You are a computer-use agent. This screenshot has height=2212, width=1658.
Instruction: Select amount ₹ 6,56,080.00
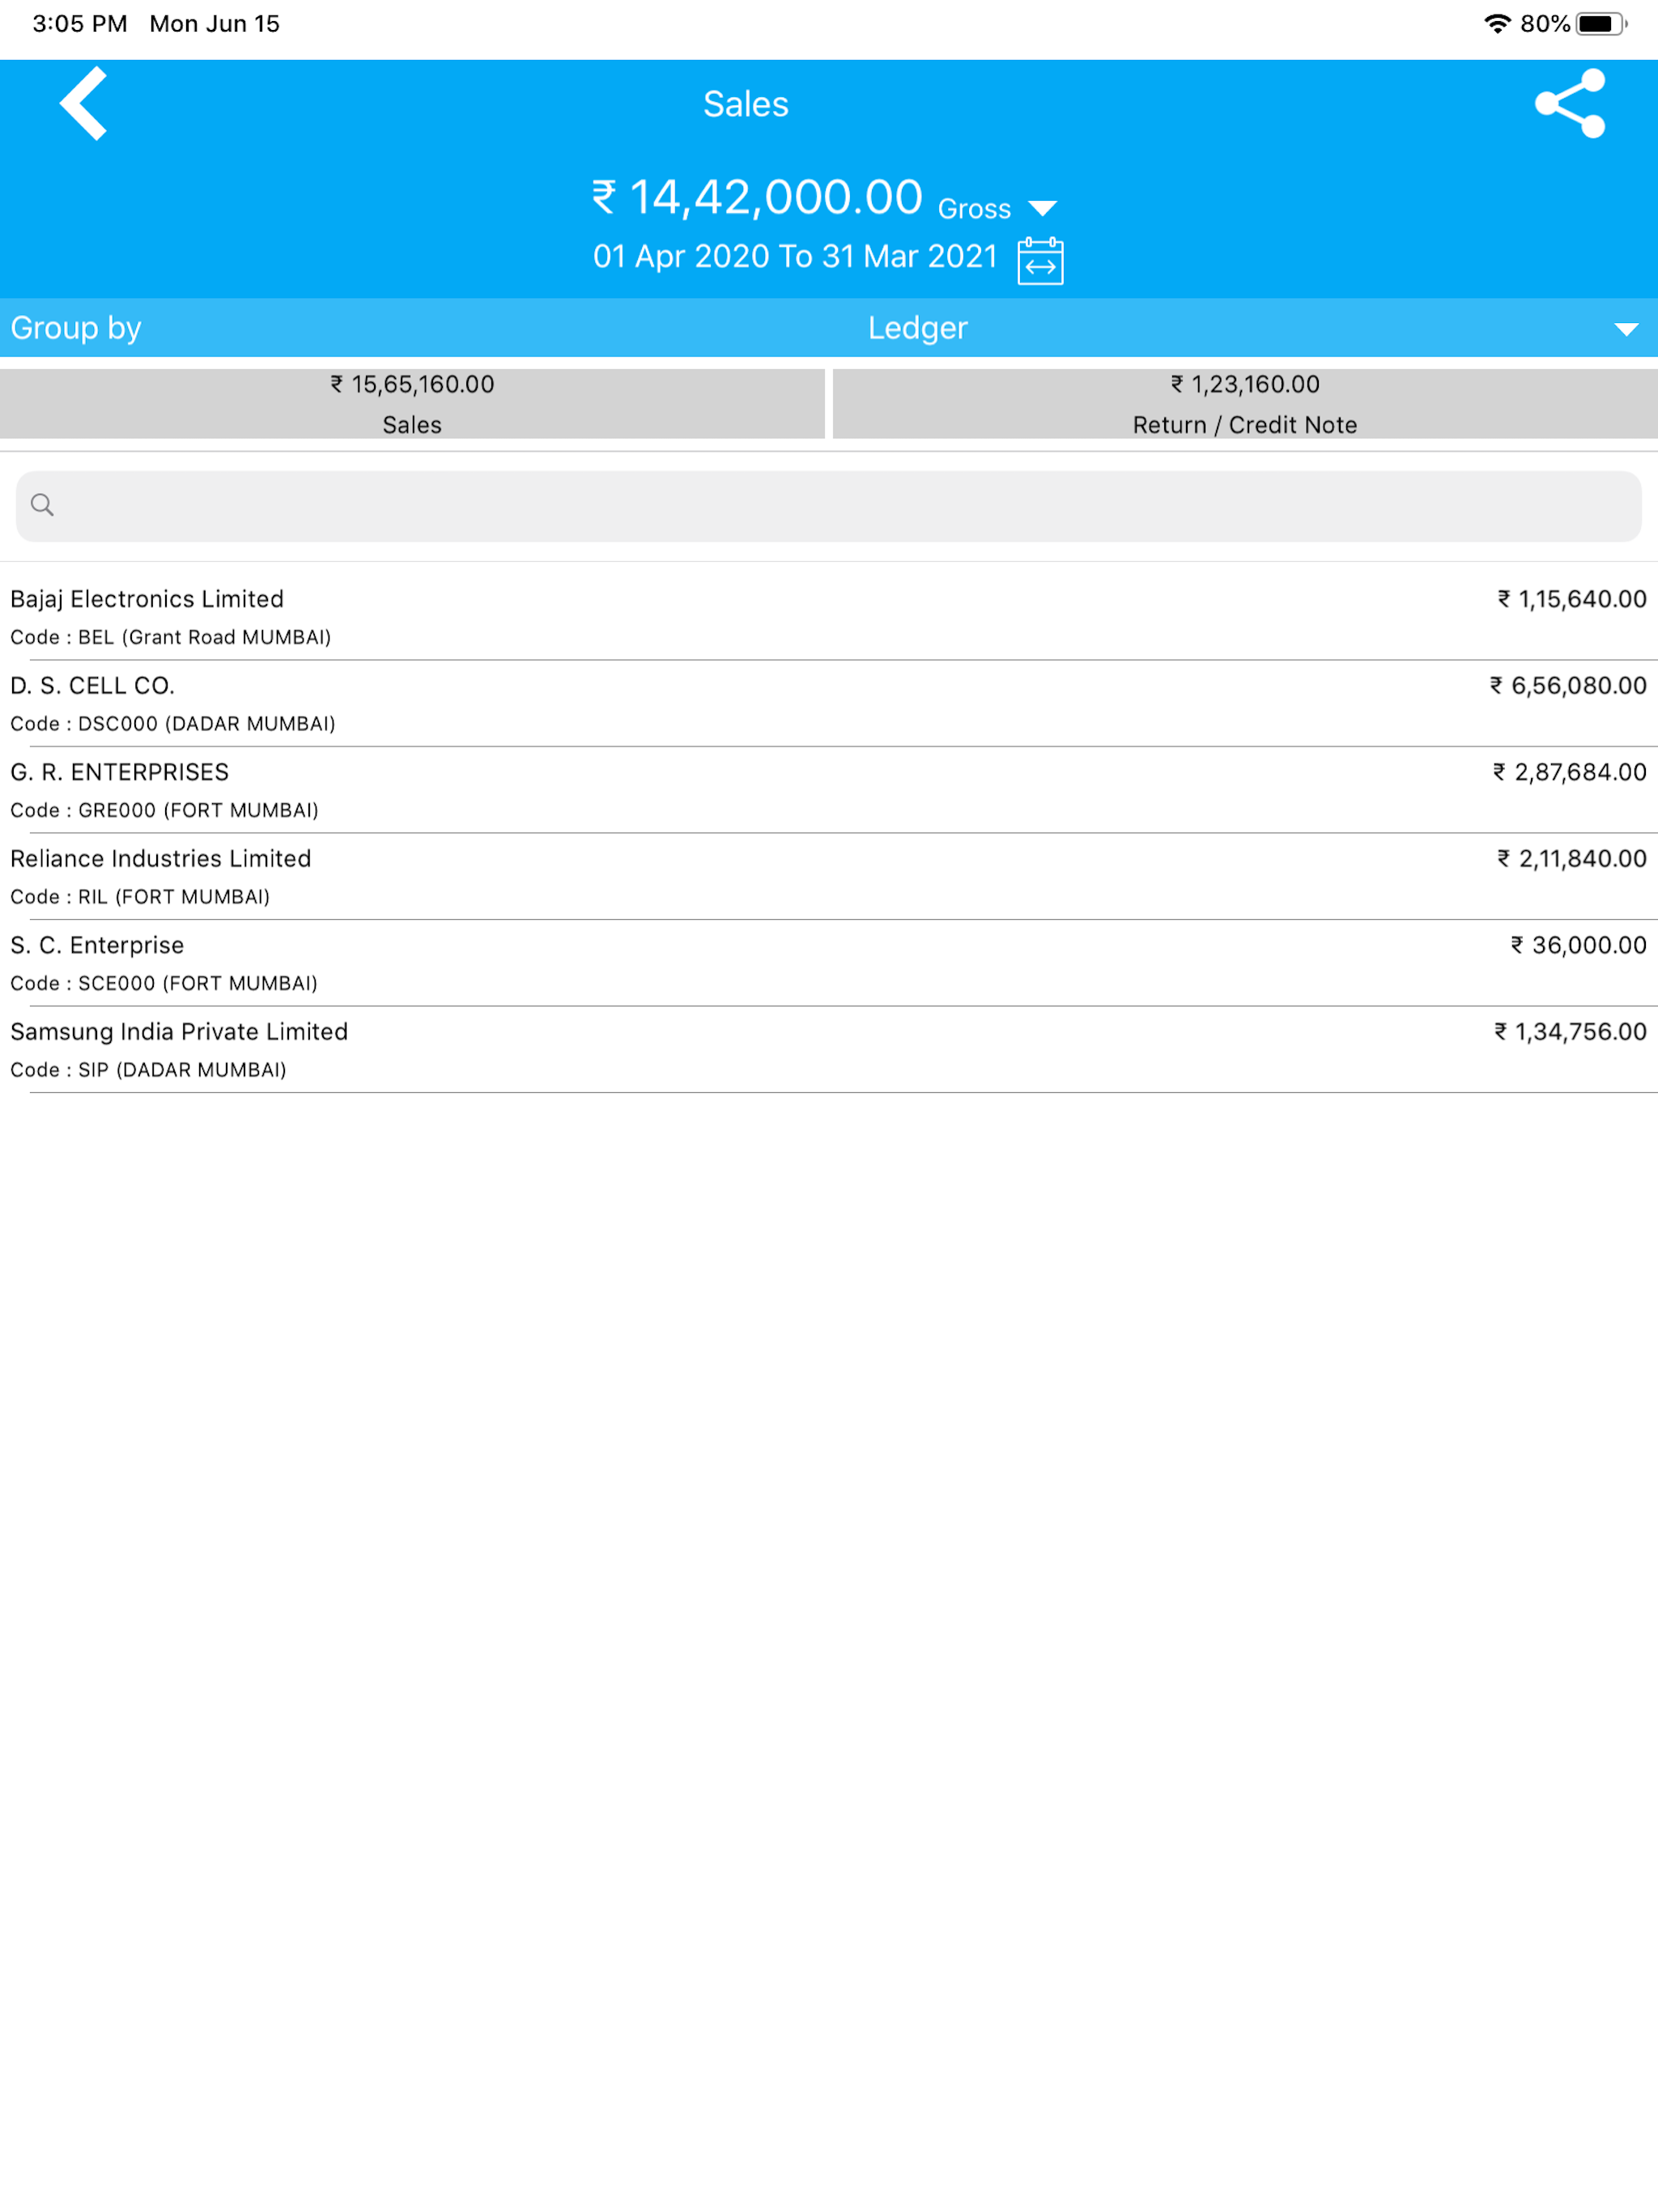(1568, 686)
